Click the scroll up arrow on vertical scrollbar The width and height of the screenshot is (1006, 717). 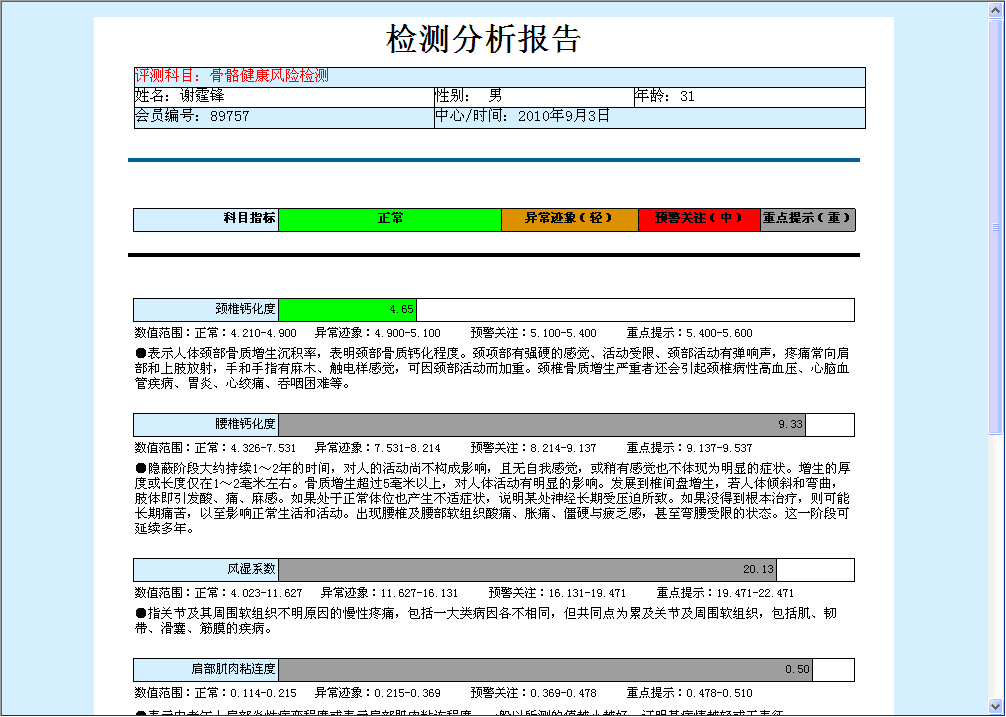pyautogui.click(x=996, y=9)
